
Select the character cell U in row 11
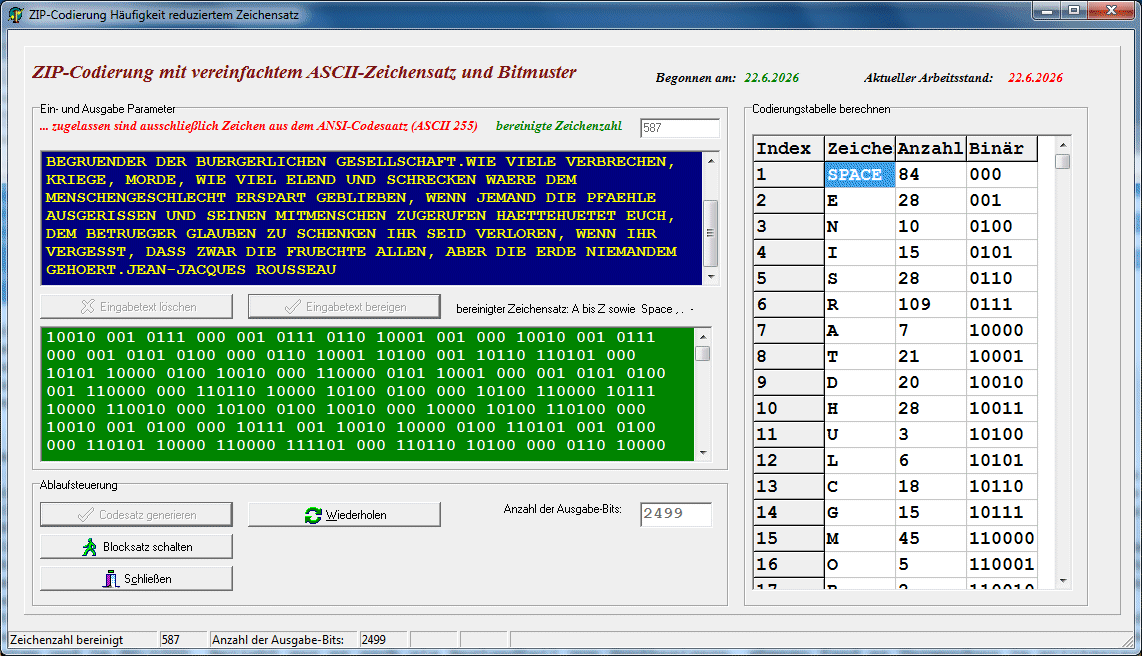[859, 435]
